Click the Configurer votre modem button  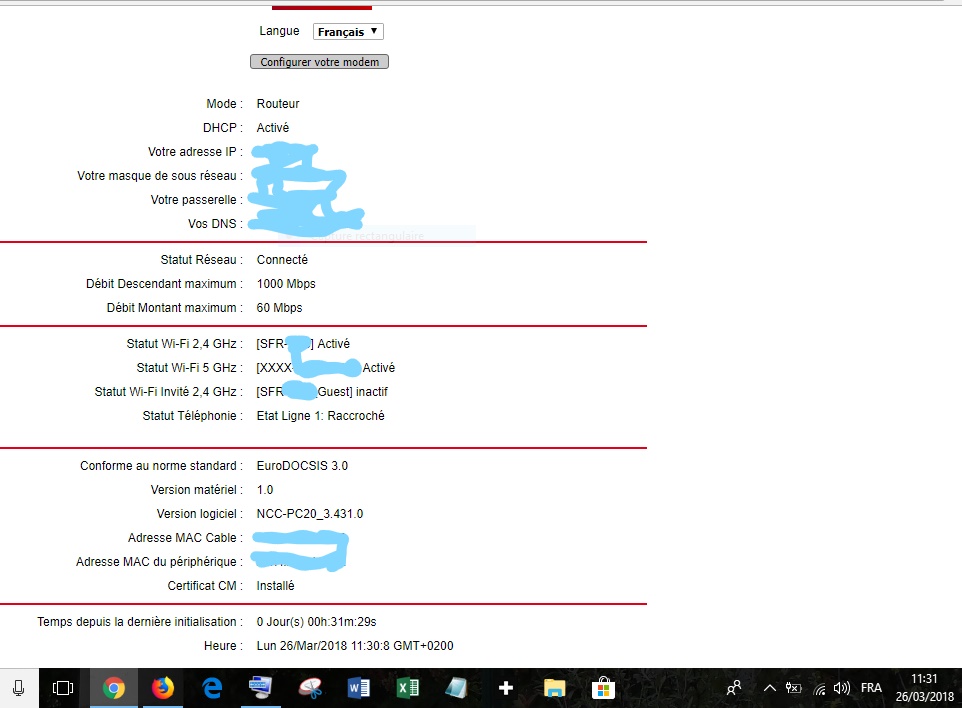319,62
